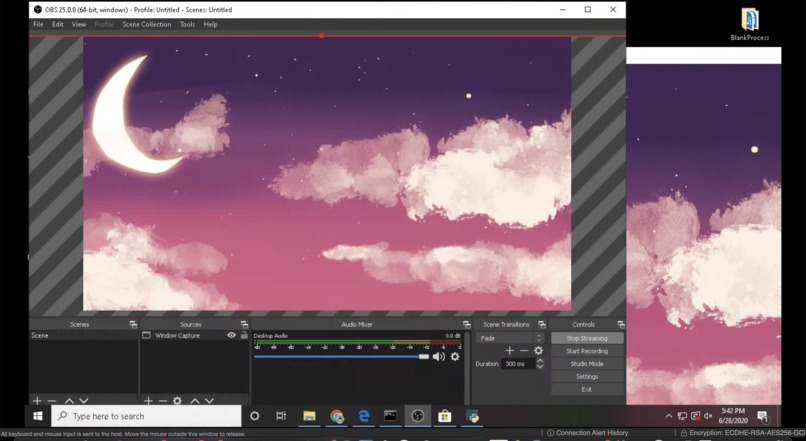Open Microsoft Store from taskbar
This screenshot has width=806, height=441.
445,416
